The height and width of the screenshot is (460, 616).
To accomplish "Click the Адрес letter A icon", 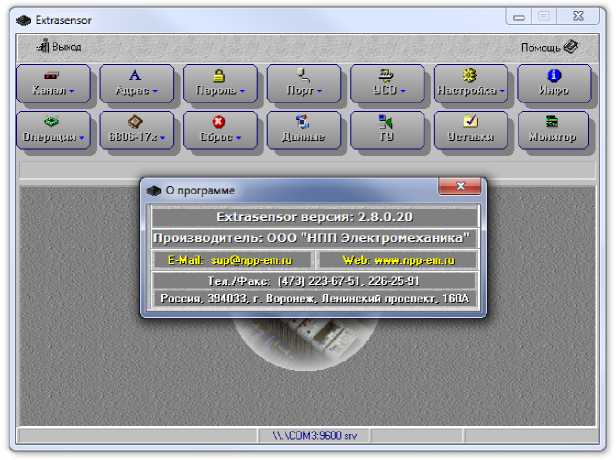I will click(135, 75).
